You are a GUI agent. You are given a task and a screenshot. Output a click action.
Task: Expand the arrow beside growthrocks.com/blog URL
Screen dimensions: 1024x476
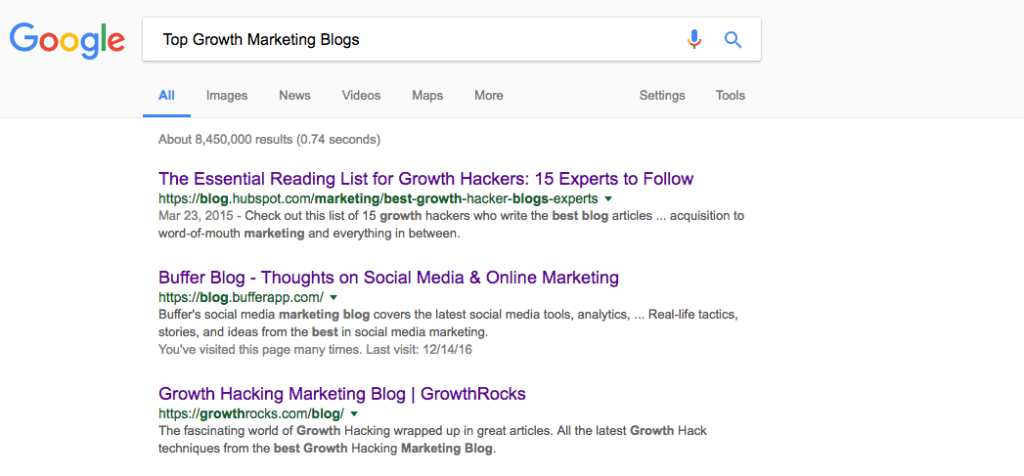pyautogui.click(x=353, y=414)
